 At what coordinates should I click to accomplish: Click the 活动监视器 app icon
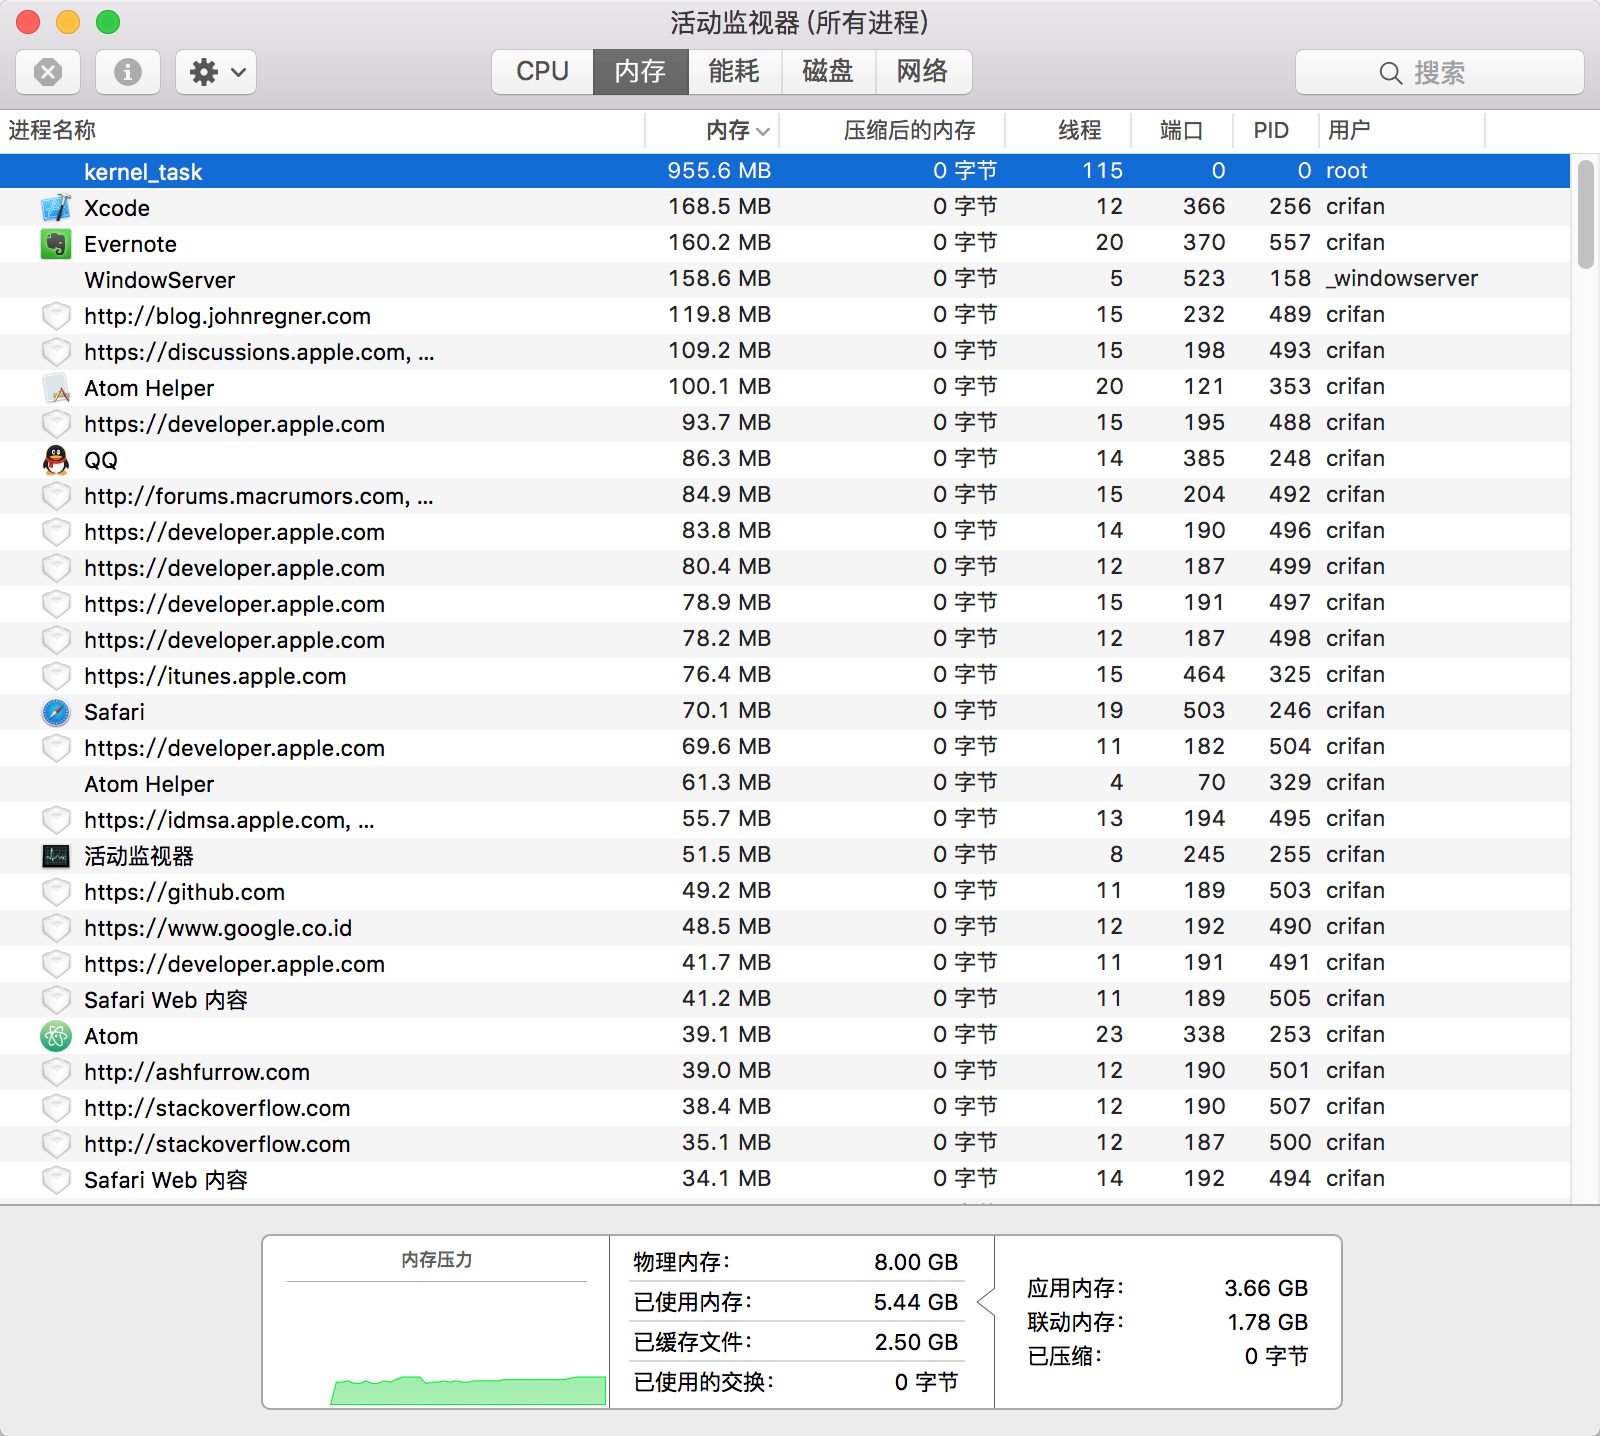coord(56,856)
